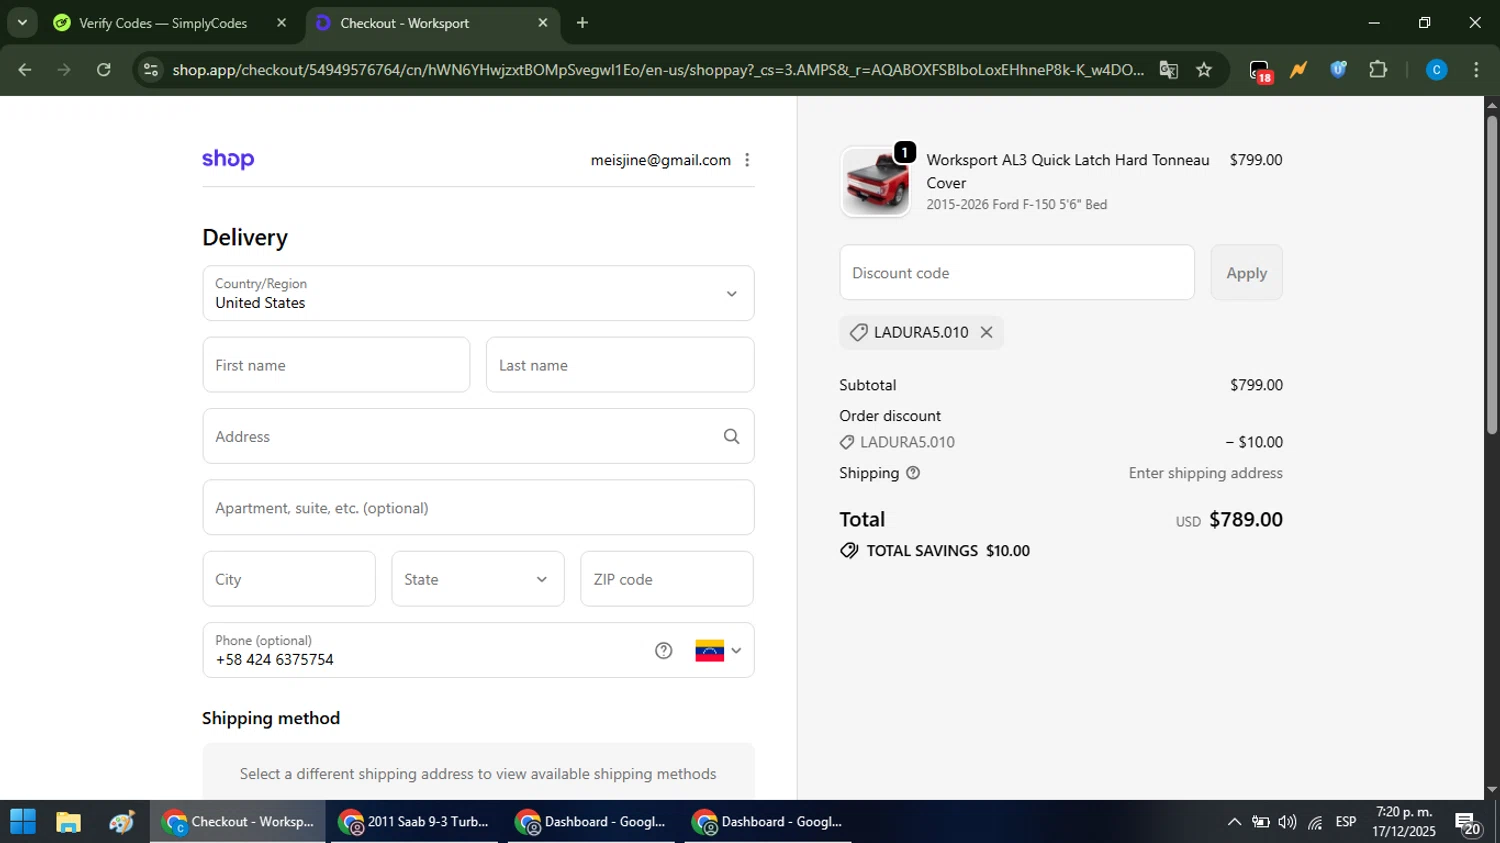Remove the LADURA5.010 discount code
This screenshot has height=843, width=1500.
point(986,332)
